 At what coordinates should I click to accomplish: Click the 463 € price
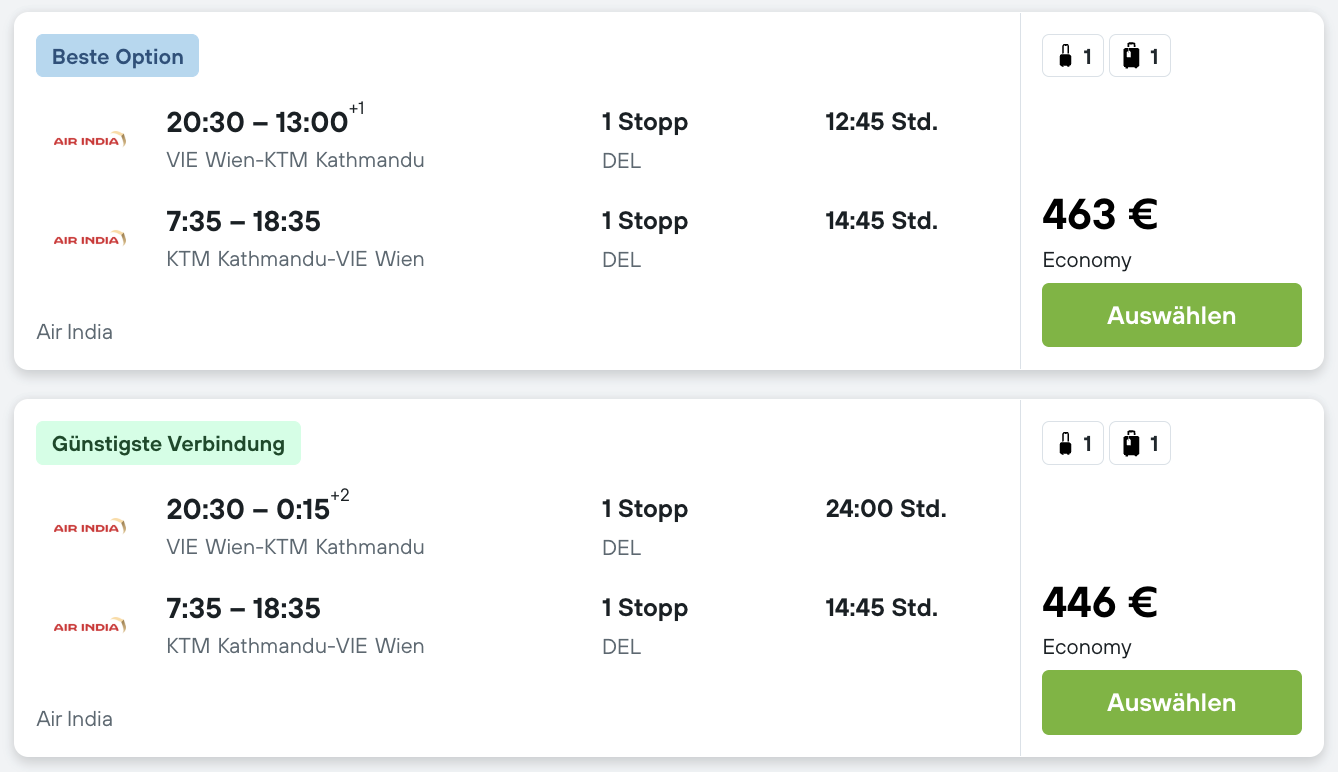coord(1099,214)
